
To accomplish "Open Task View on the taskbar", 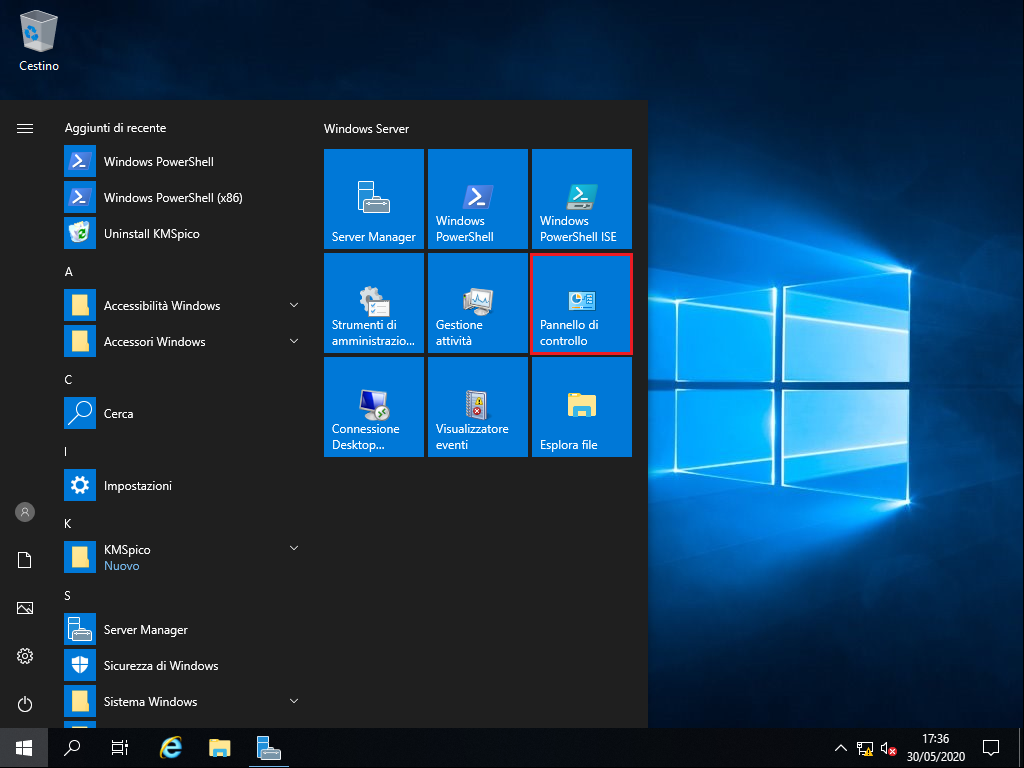I will [120, 748].
